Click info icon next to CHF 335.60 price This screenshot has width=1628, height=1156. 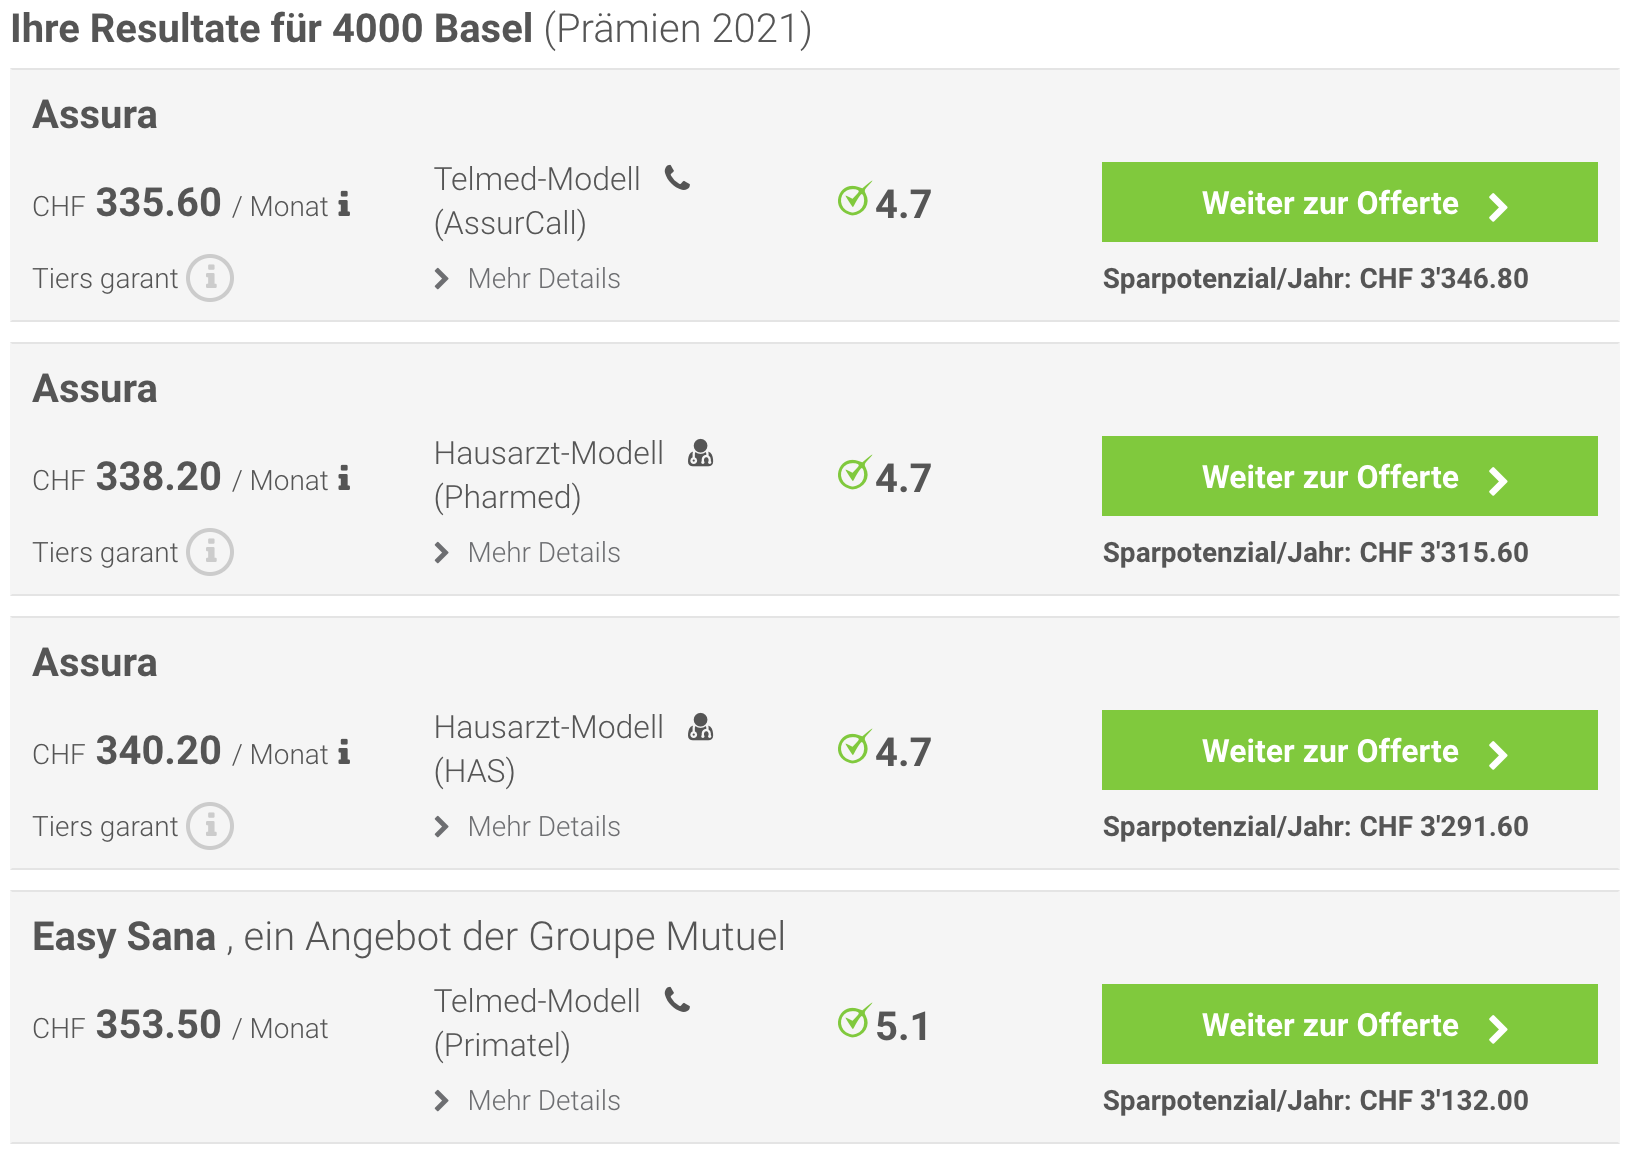pyautogui.click(x=344, y=204)
